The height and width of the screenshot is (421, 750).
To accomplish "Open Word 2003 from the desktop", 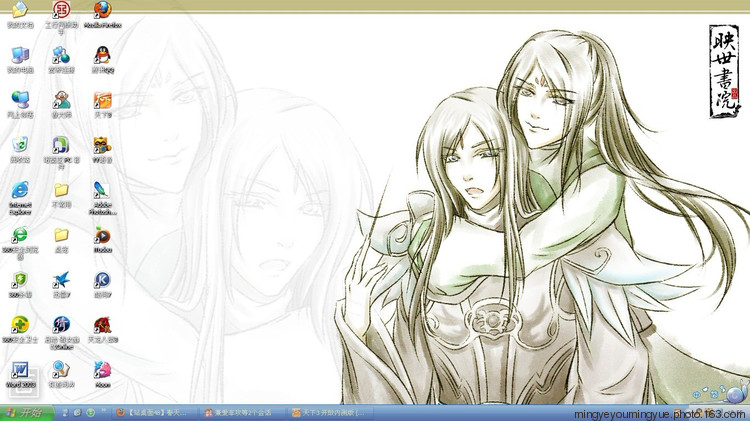I will point(20,370).
